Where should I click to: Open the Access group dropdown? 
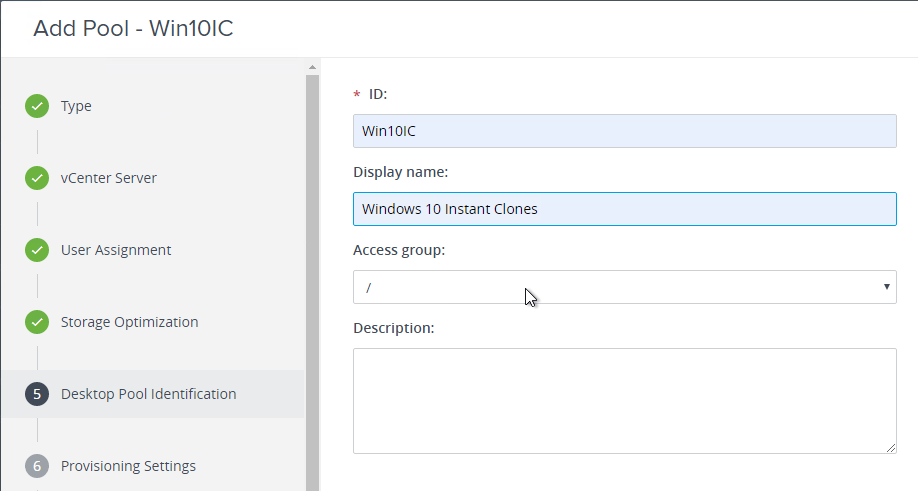click(x=625, y=287)
